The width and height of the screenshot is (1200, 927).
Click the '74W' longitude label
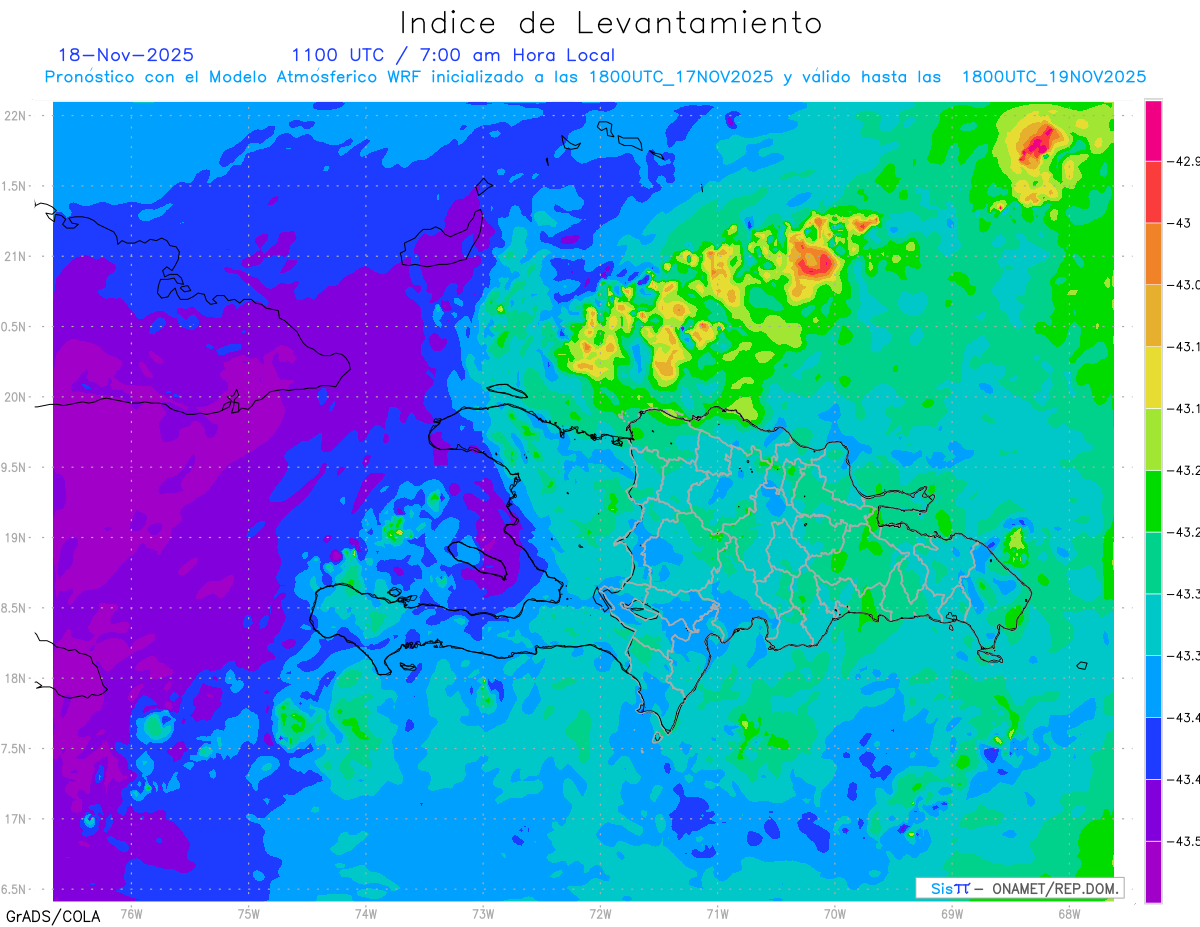366,912
